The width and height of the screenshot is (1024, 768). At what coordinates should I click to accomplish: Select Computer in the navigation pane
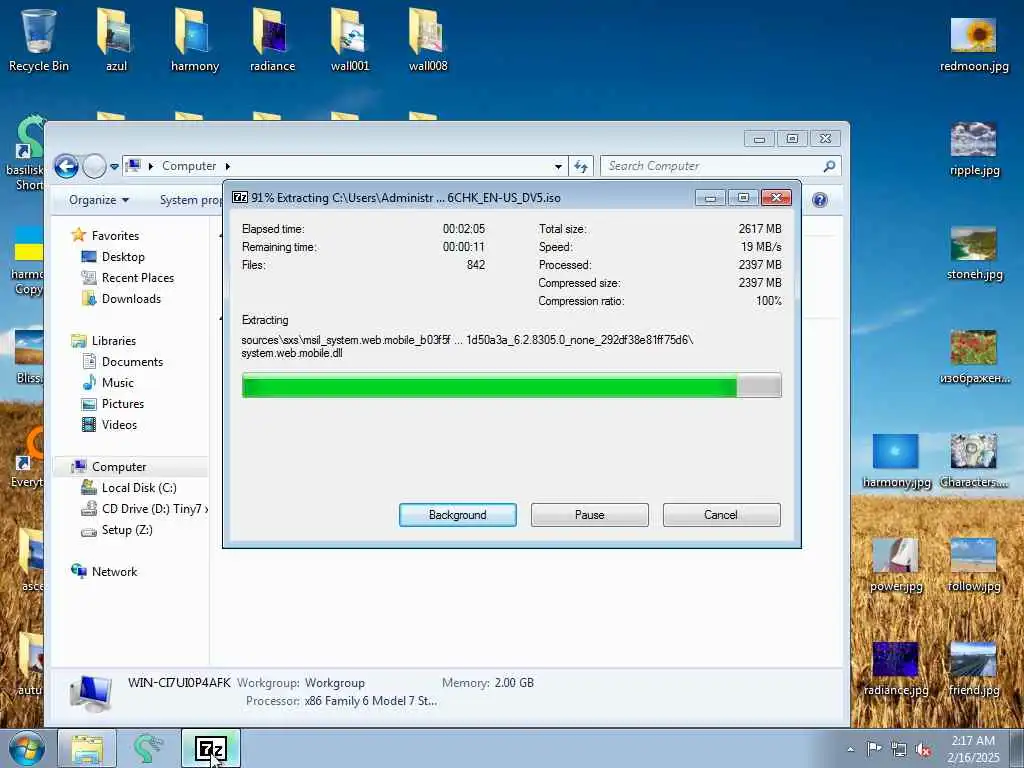(119, 466)
